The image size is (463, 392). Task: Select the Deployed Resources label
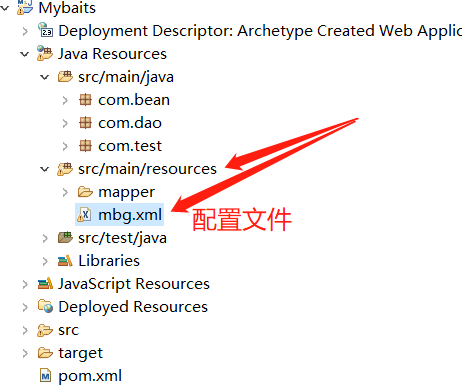pos(133,307)
